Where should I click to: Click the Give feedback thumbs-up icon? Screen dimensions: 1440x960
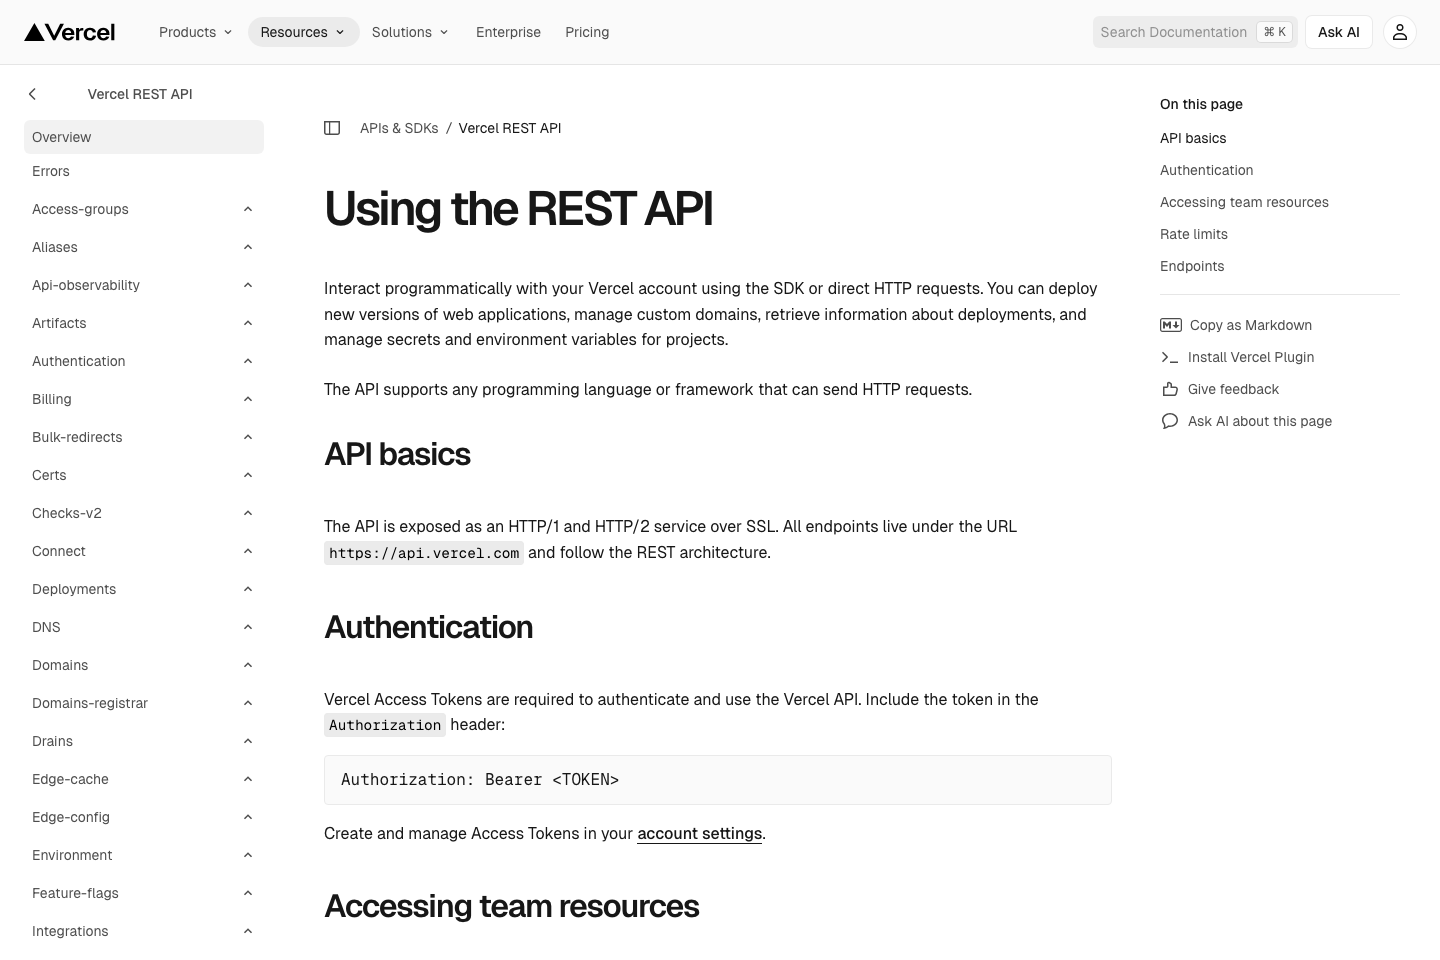click(x=1169, y=389)
